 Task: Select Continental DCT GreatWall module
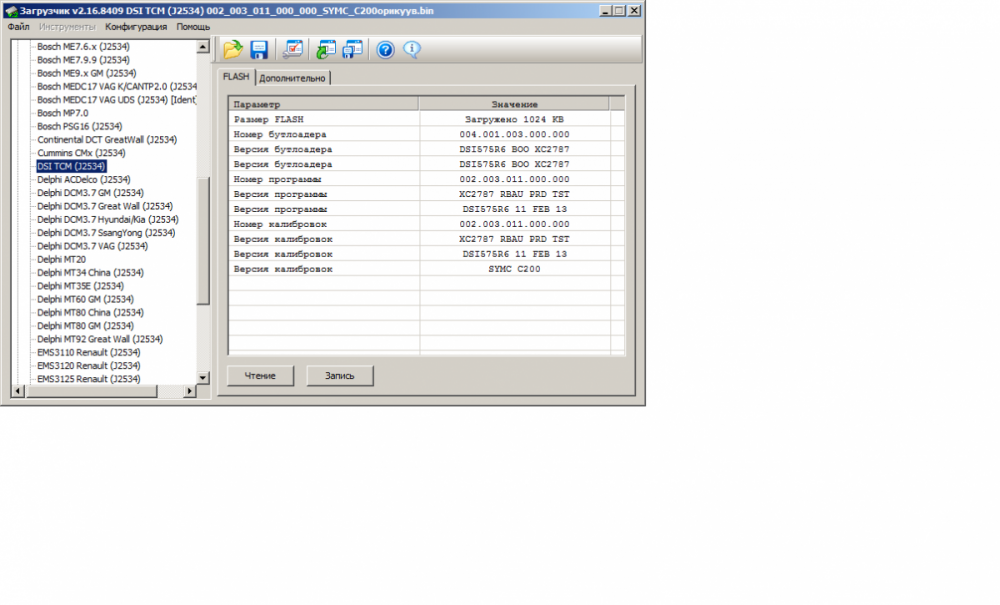(107, 140)
